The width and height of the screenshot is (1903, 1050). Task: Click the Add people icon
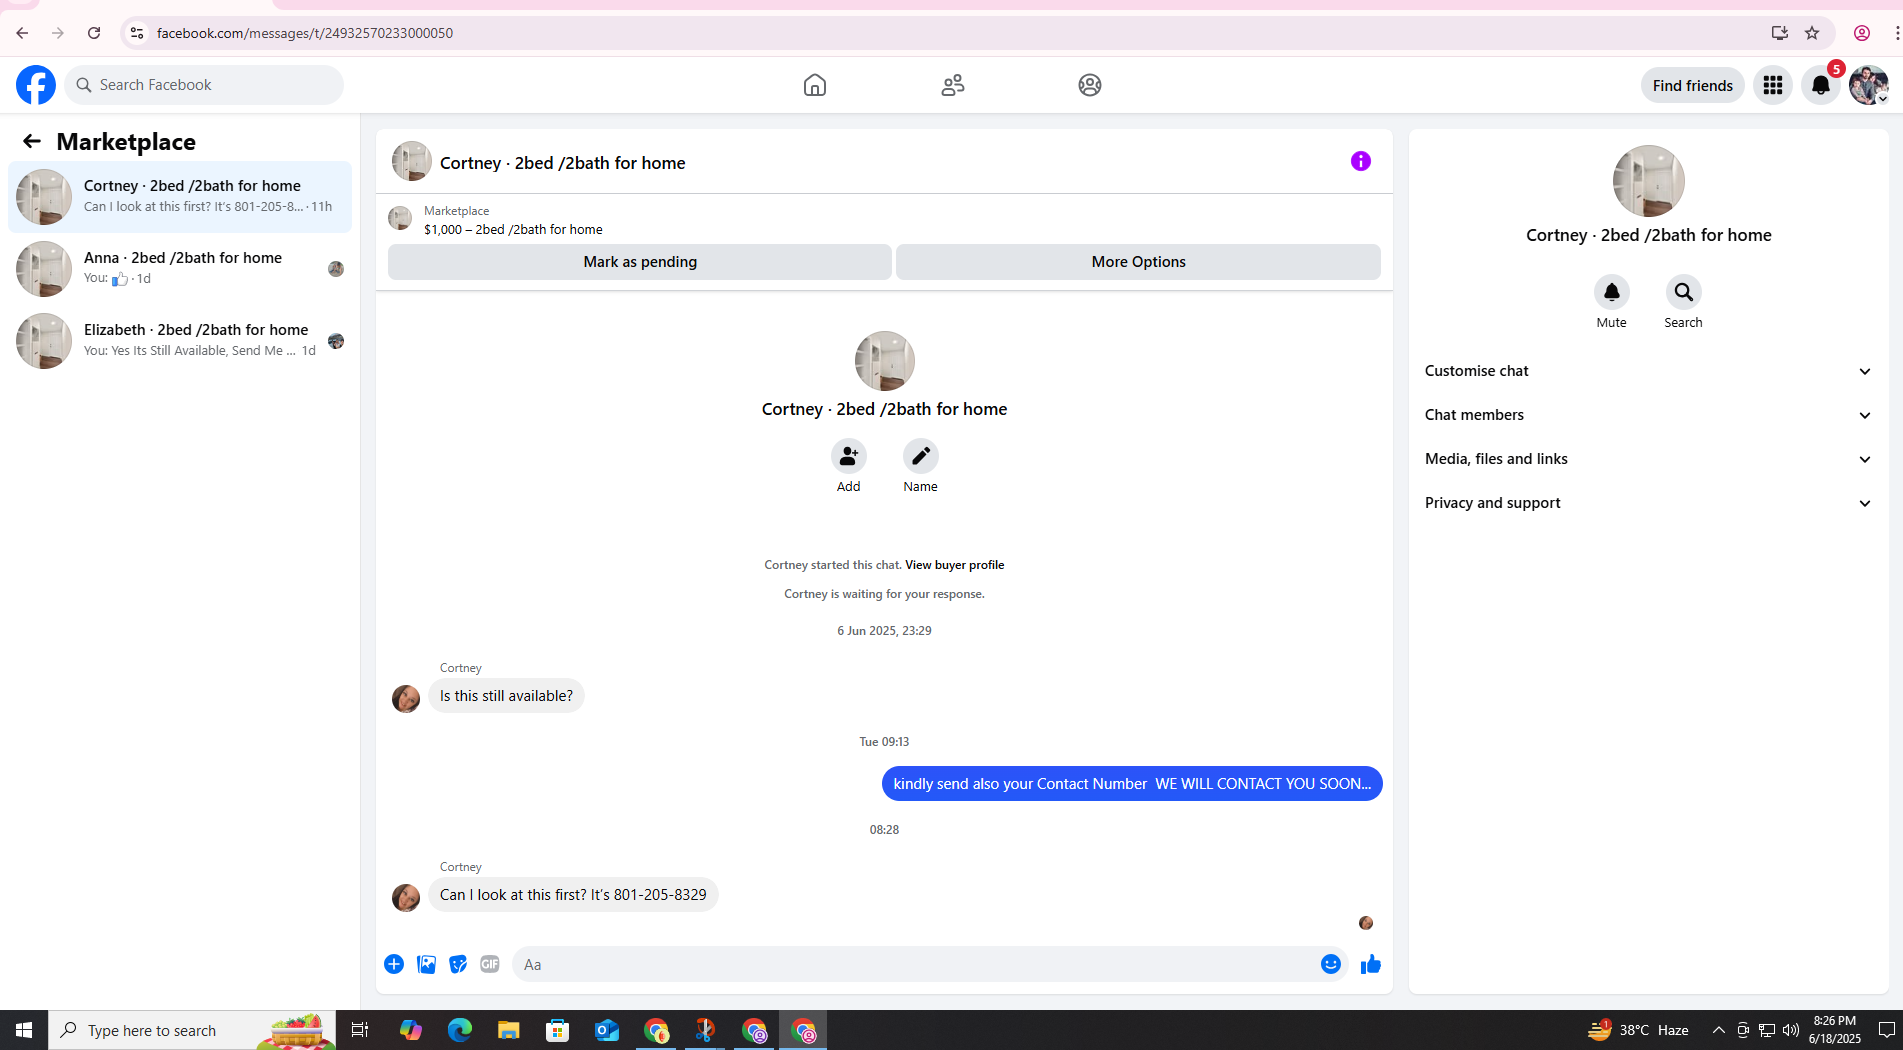(x=848, y=456)
